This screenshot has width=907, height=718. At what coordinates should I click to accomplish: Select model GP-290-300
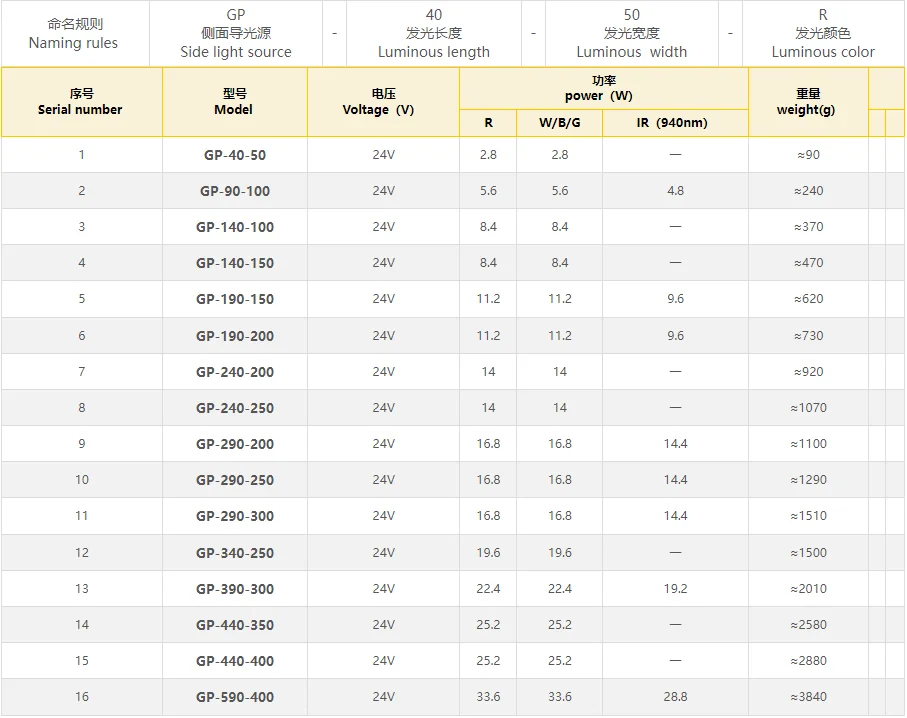coord(235,516)
